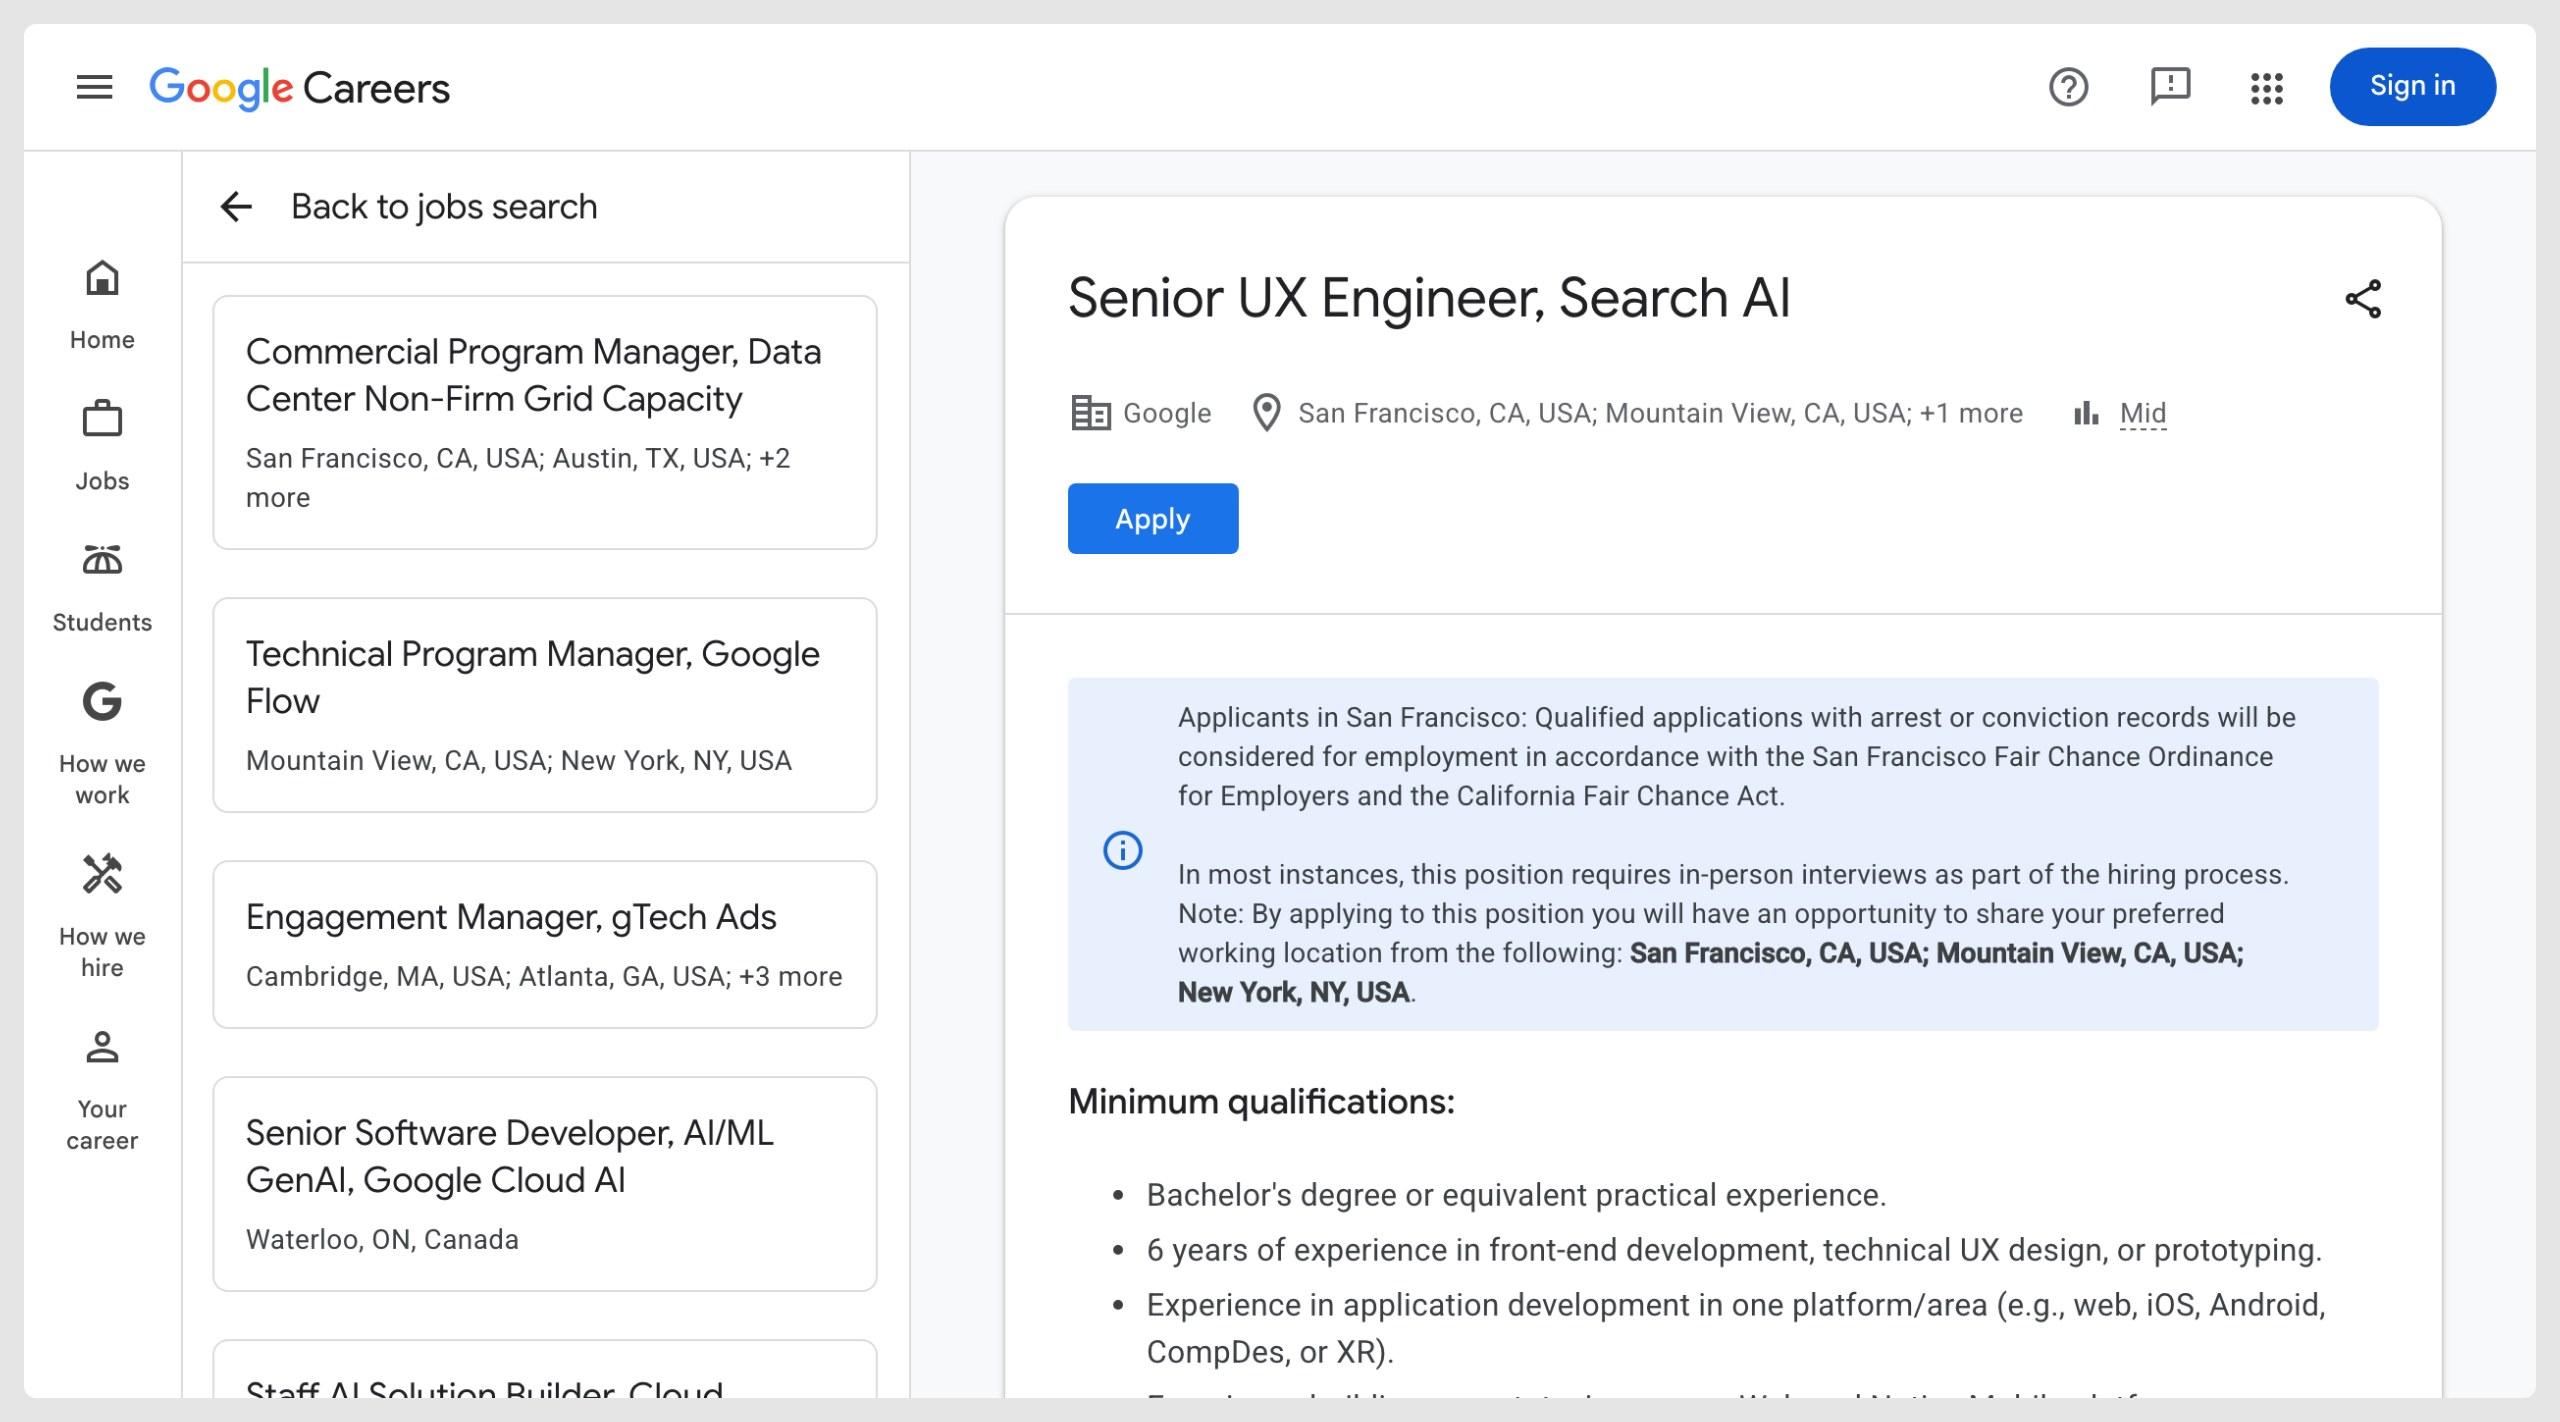Share the Senior UX Engineer job

(x=2363, y=299)
